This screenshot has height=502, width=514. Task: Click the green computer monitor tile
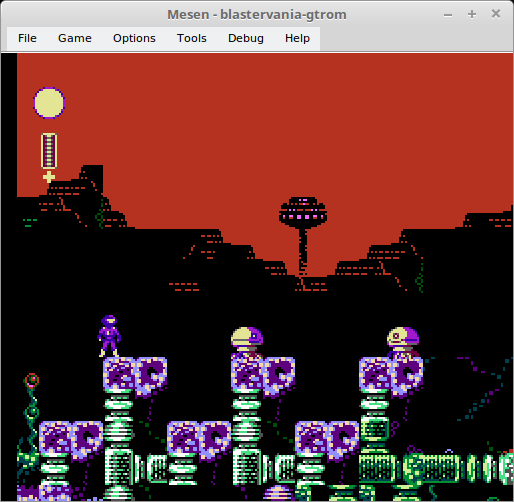tap(375, 430)
